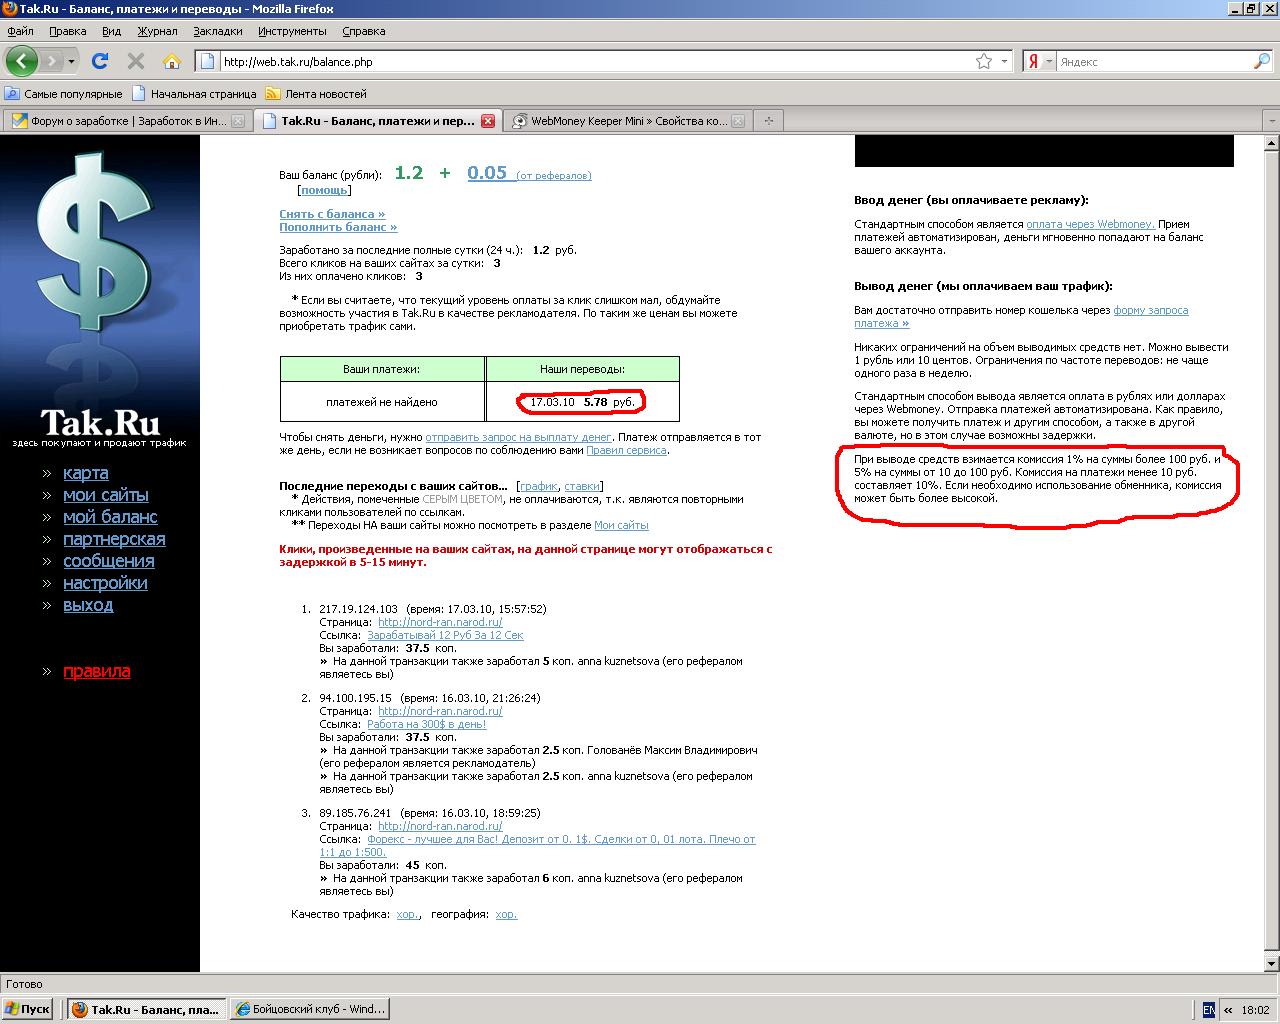Click the scrollbar down arrow of the page
Screen dimensions: 1280x1024
1272,964
